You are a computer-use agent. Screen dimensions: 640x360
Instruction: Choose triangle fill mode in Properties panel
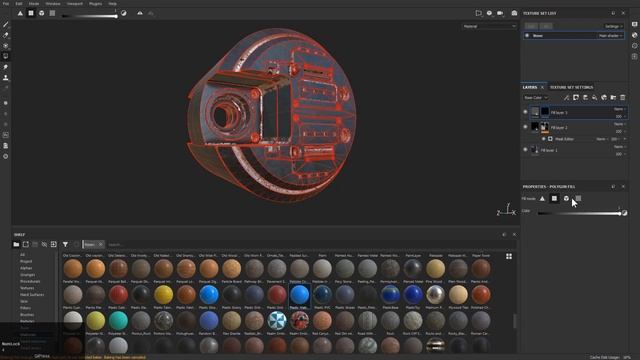tap(542, 198)
